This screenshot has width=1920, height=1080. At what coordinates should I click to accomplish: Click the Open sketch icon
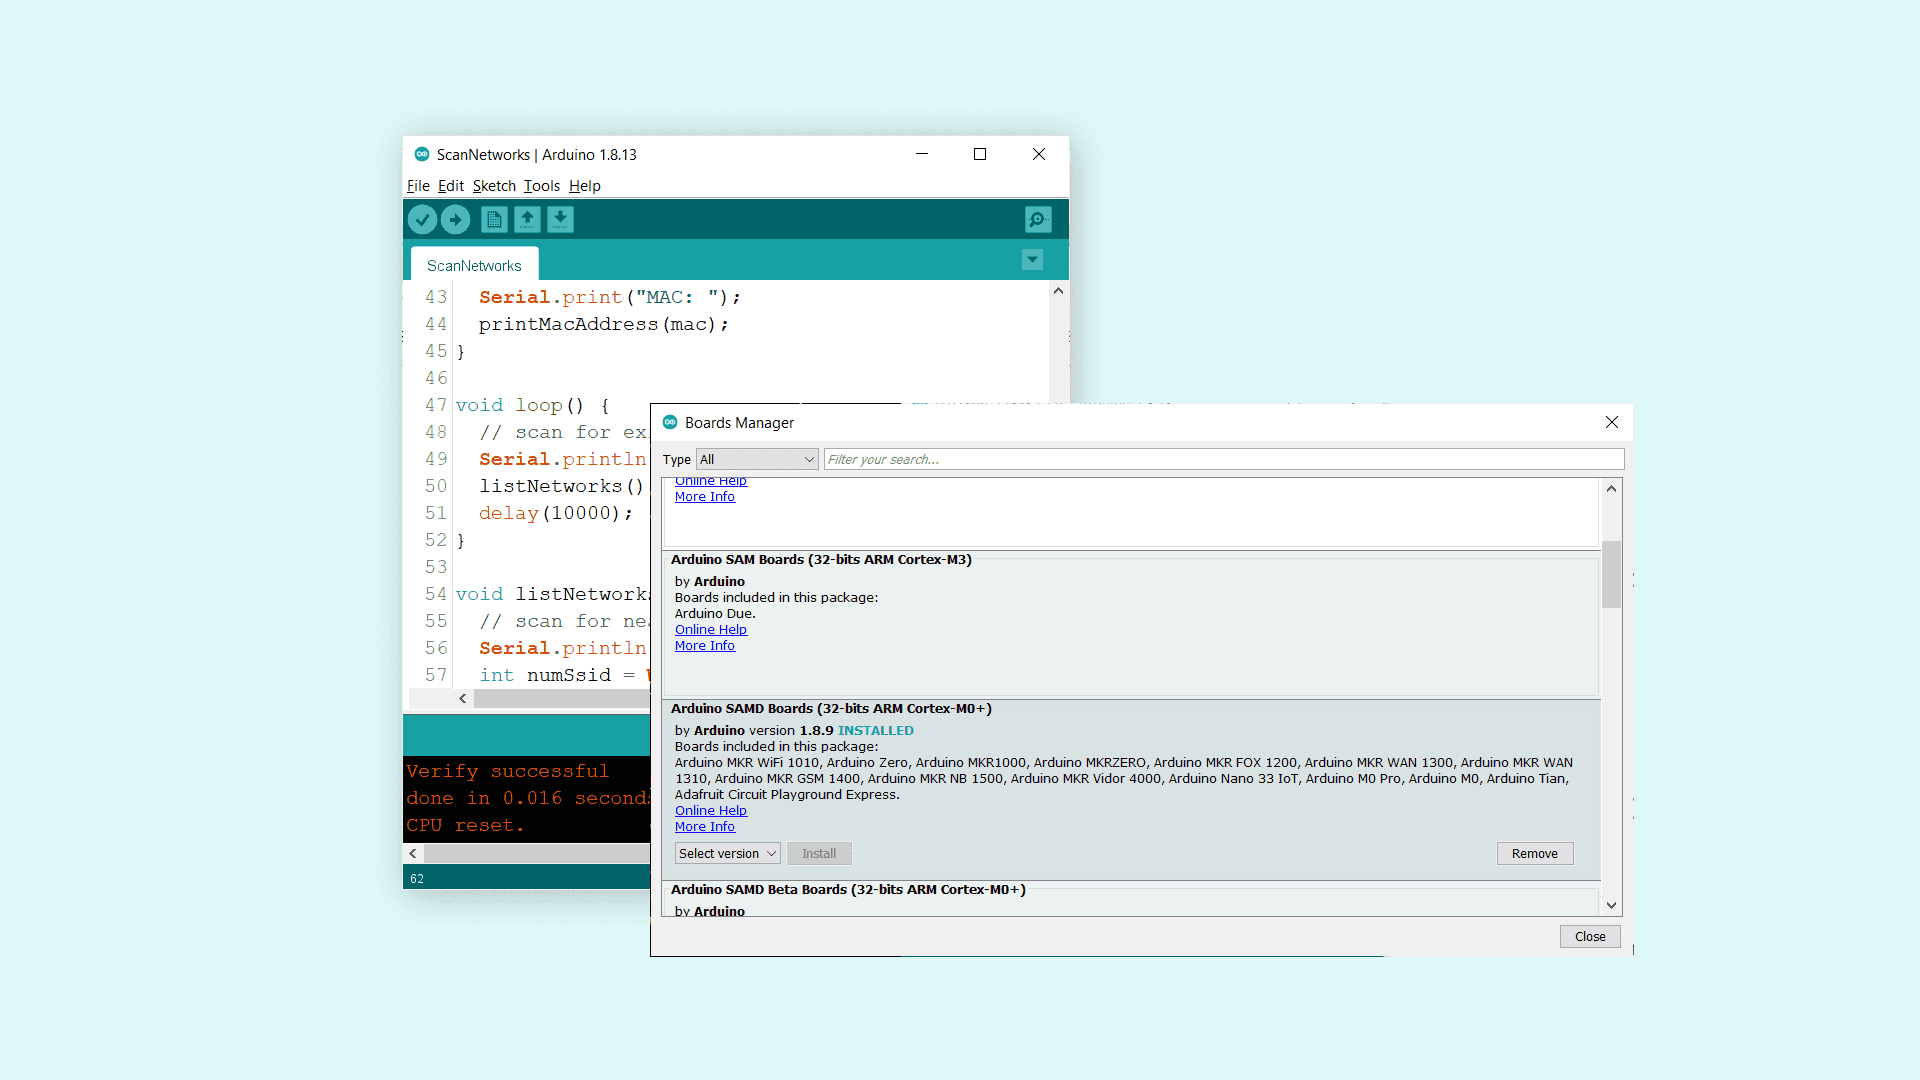(x=527, y=219)
